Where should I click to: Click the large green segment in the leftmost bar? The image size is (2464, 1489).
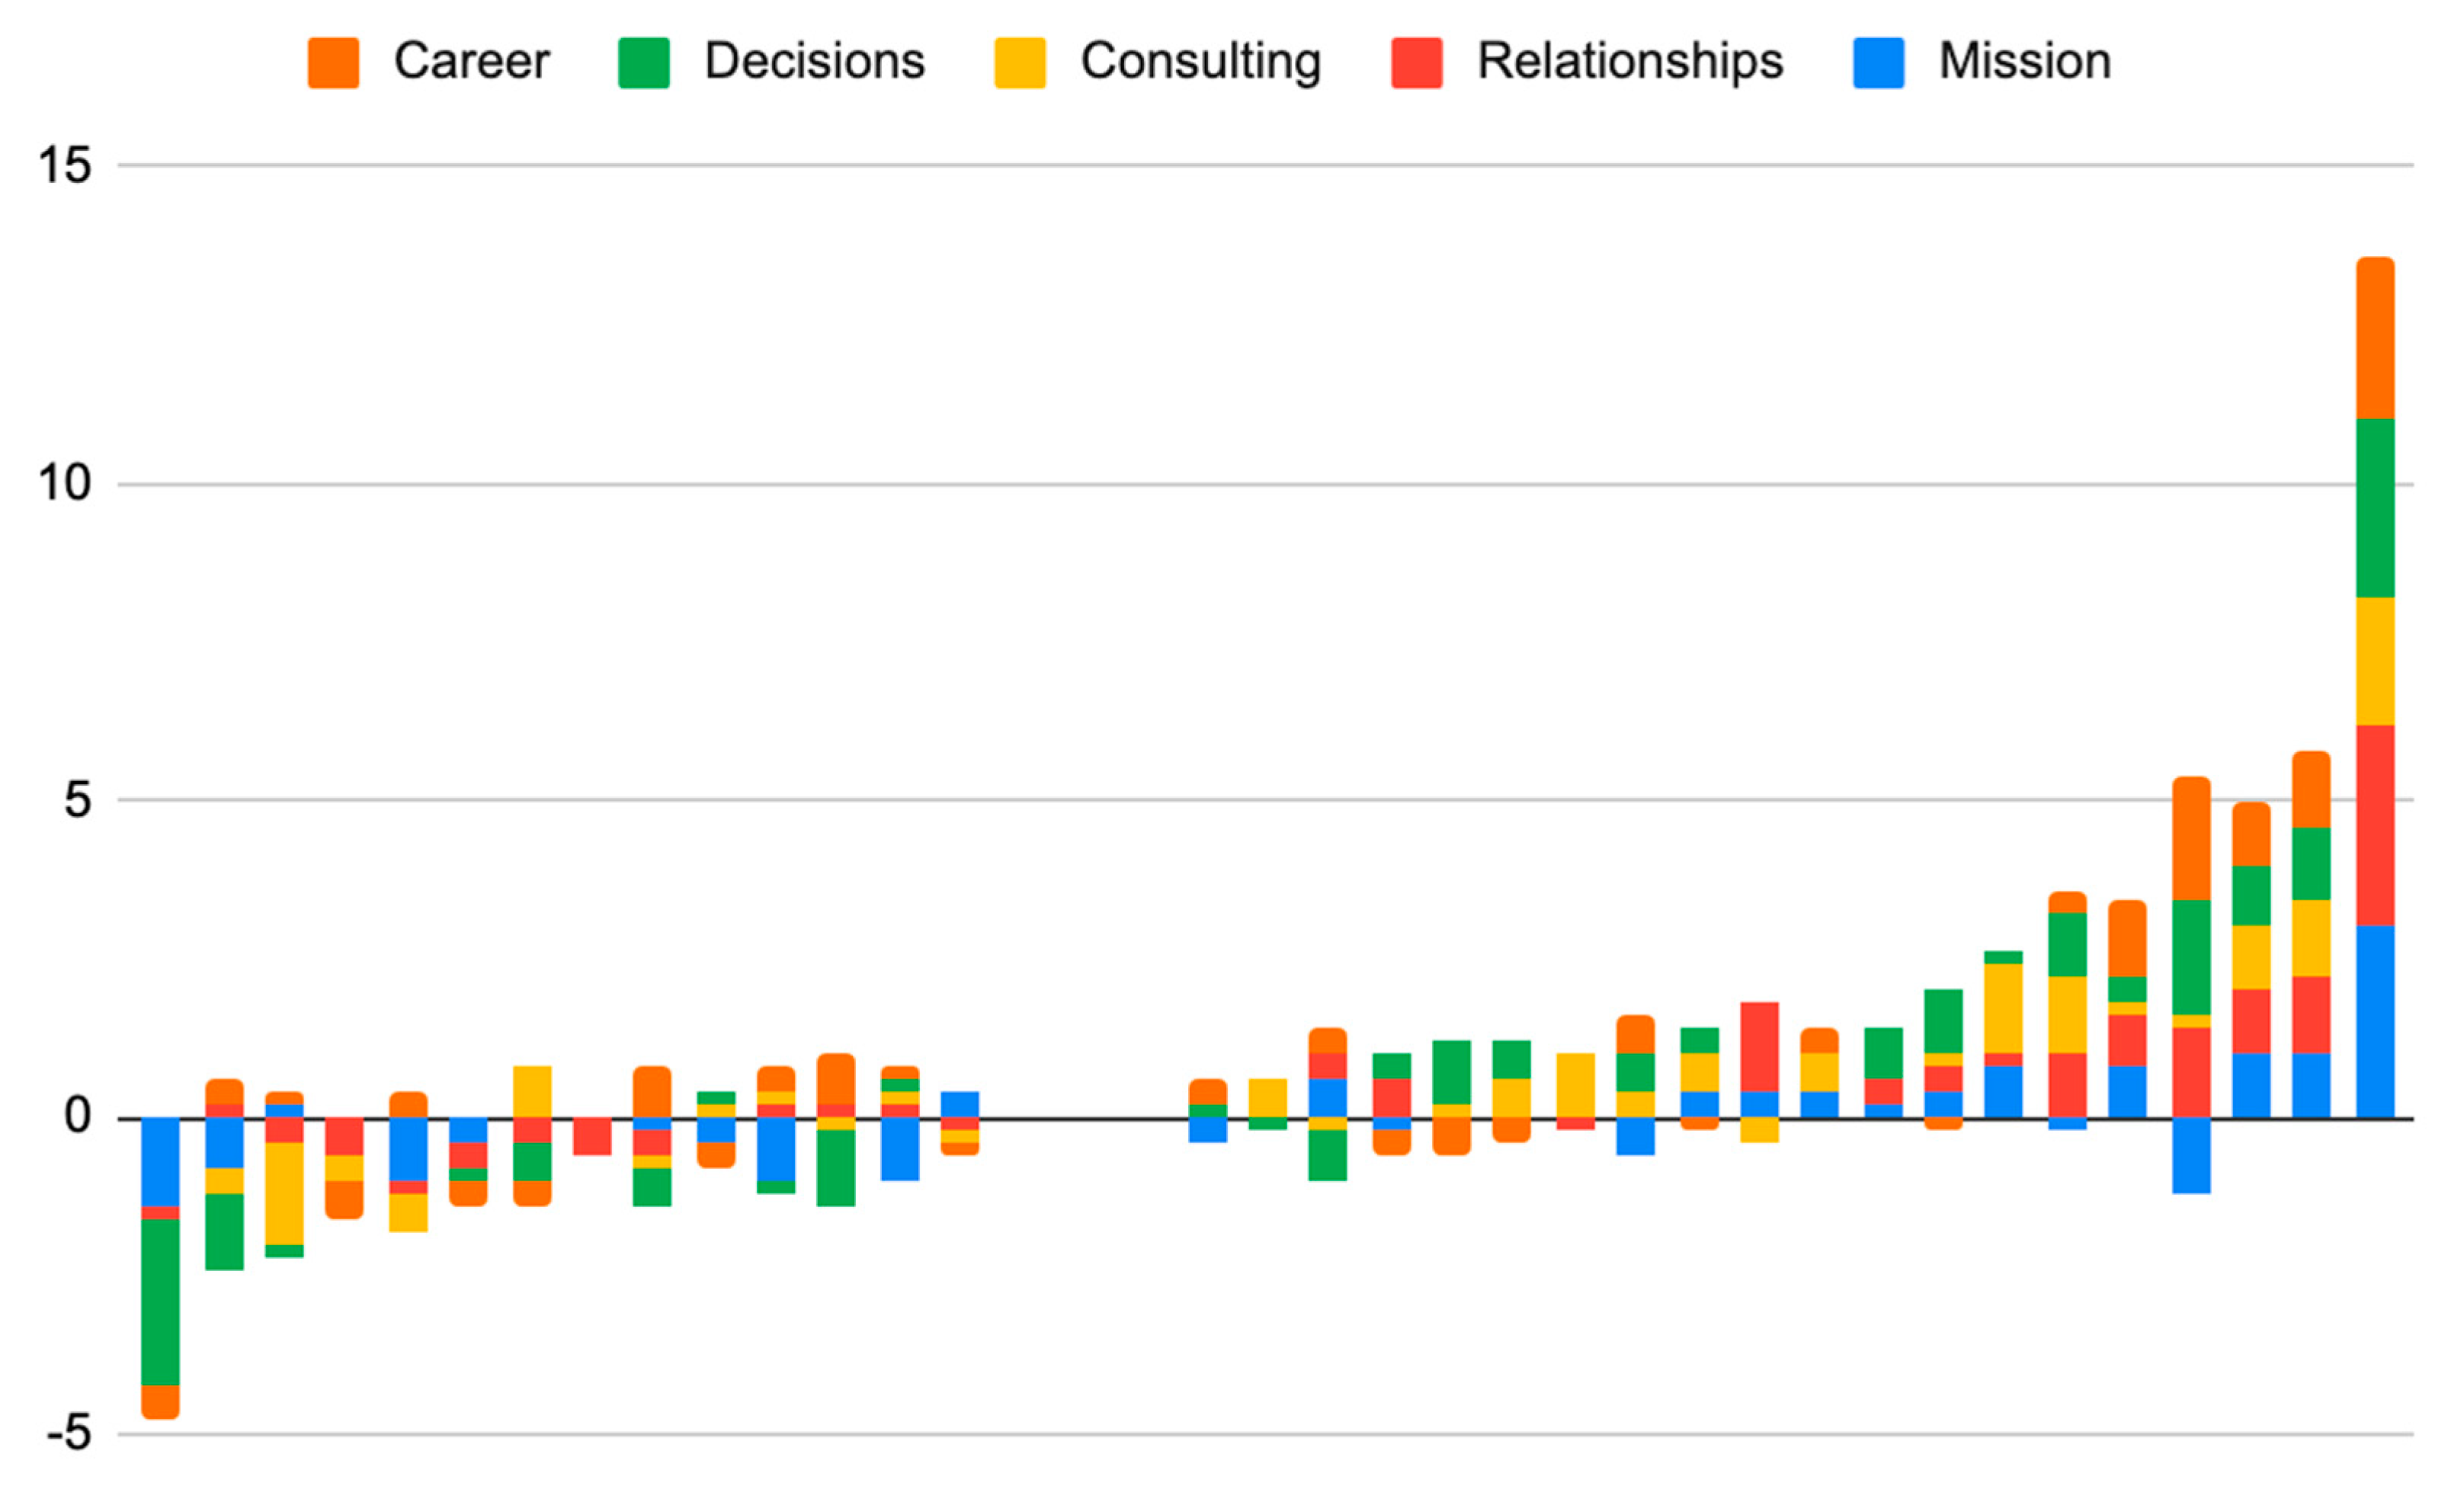(160, 1302)
